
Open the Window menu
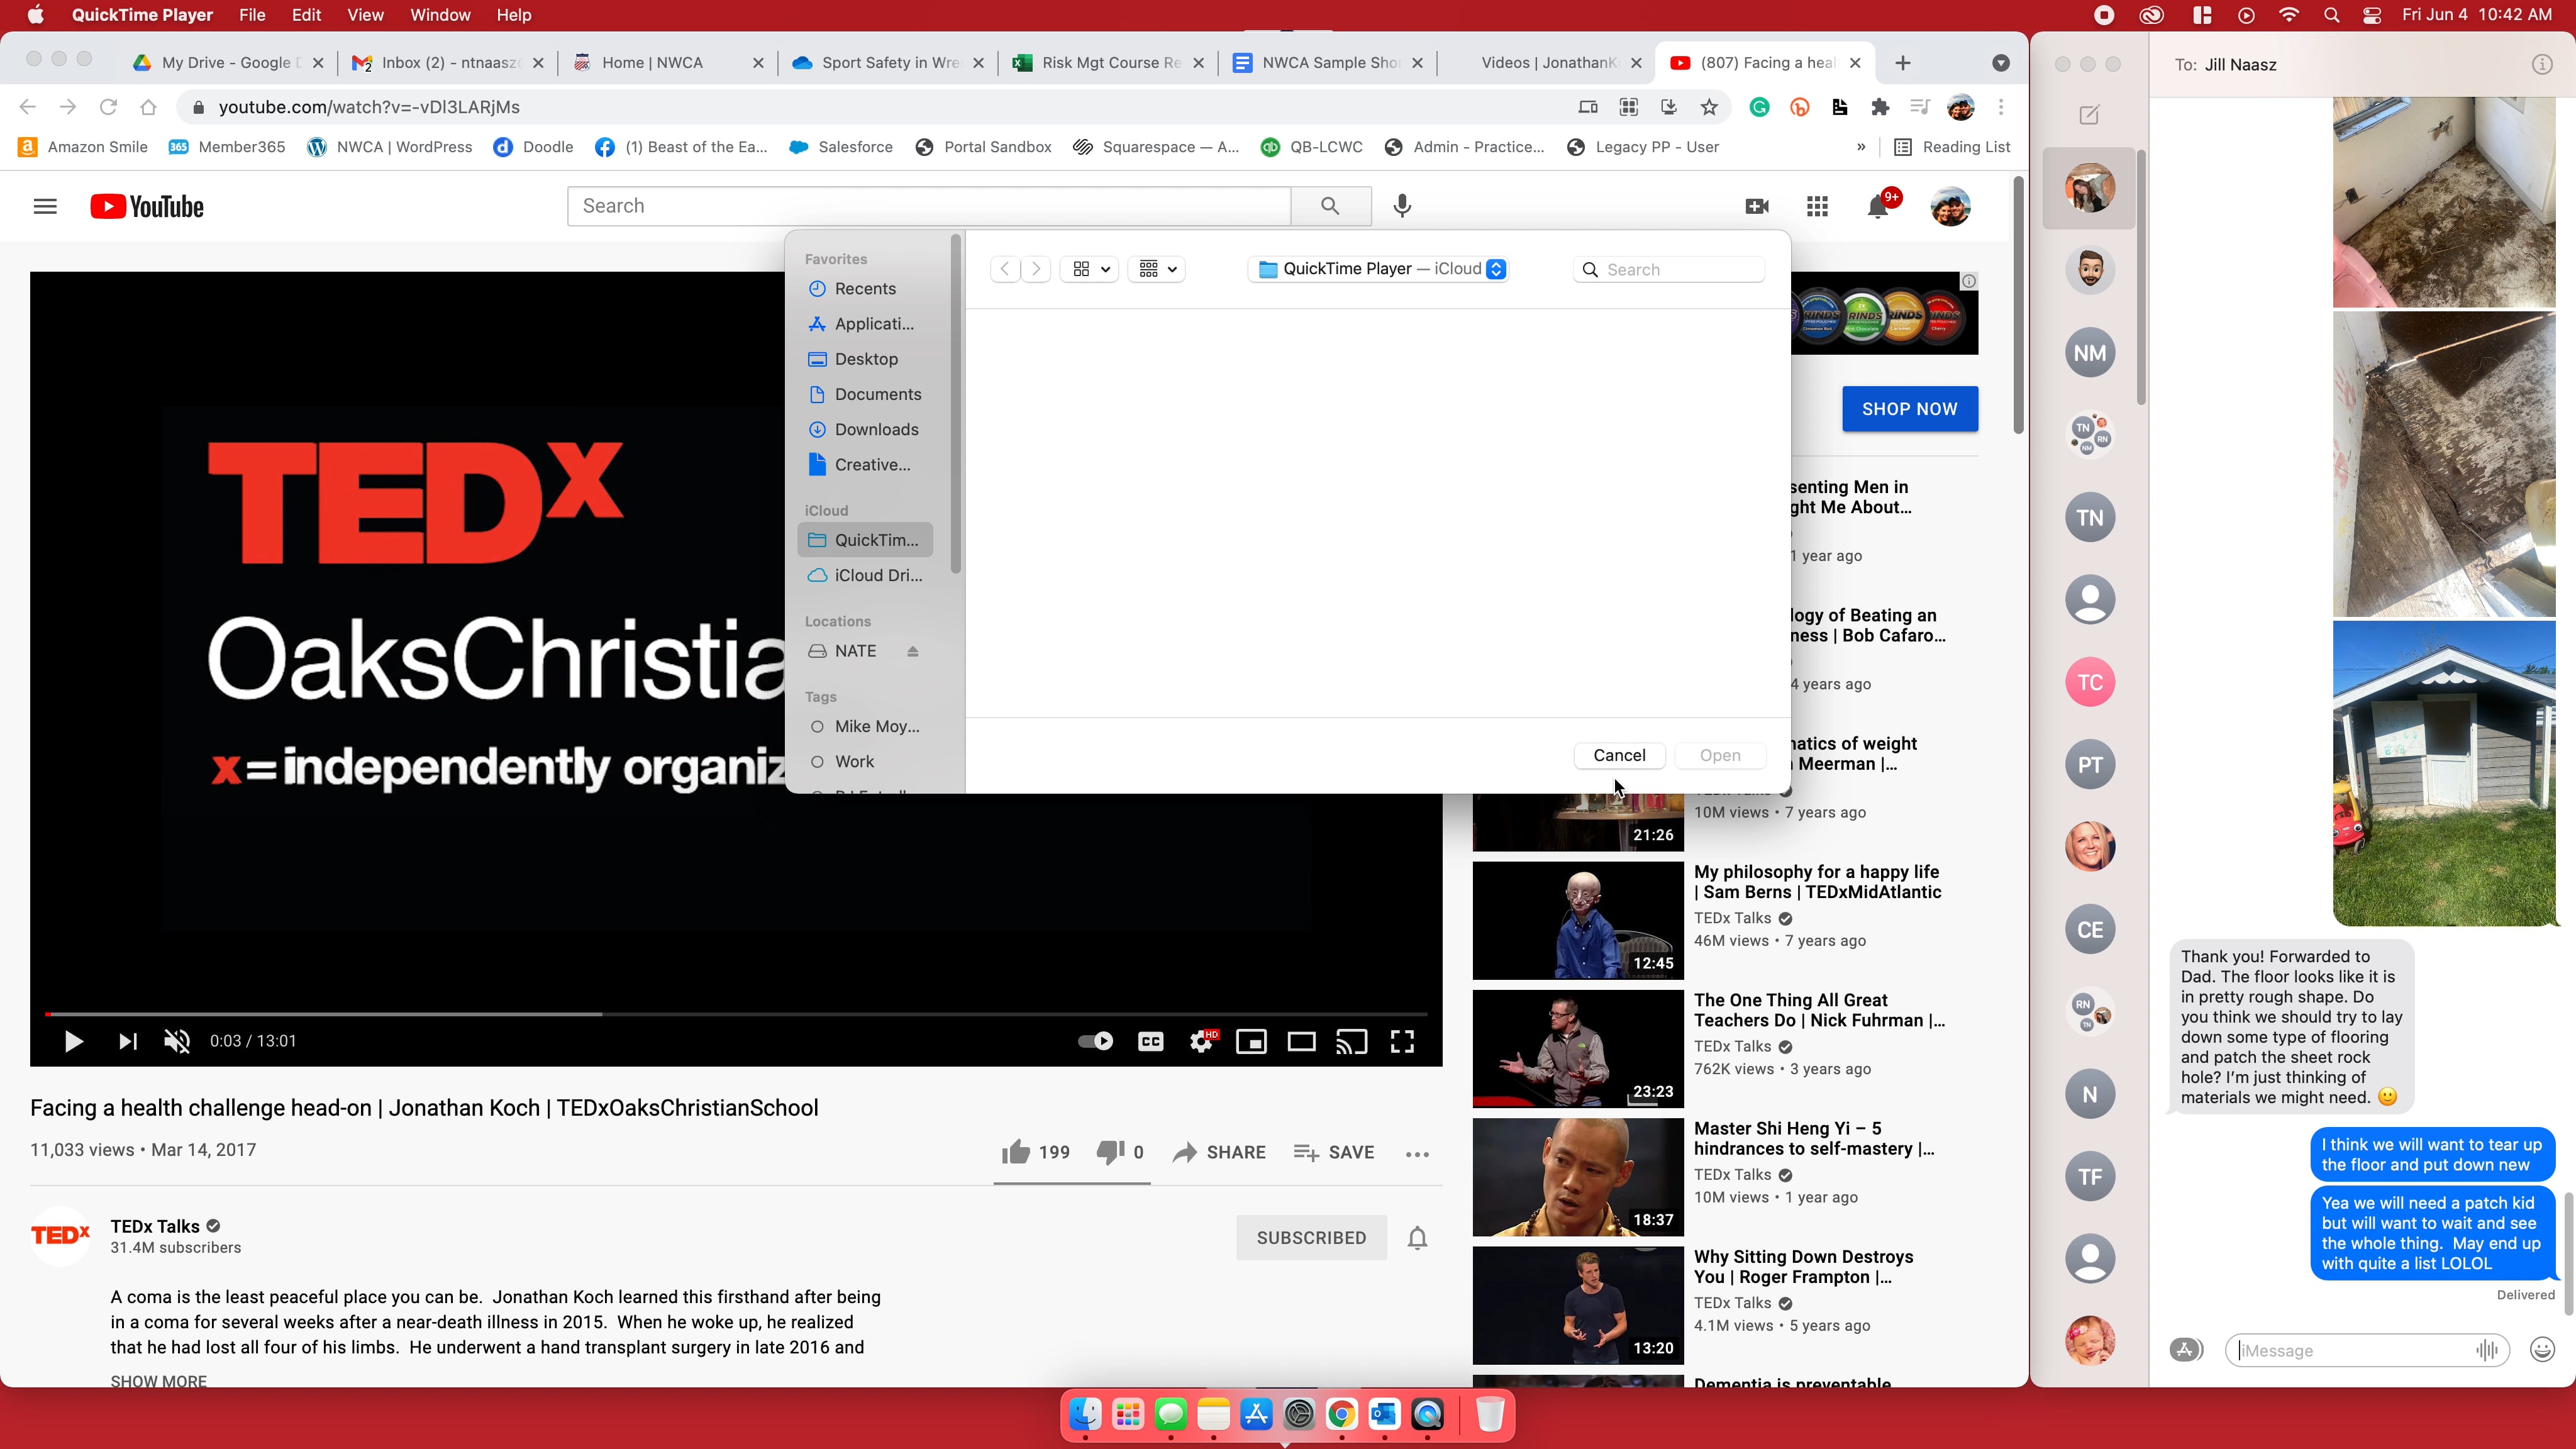coord(440,15)
